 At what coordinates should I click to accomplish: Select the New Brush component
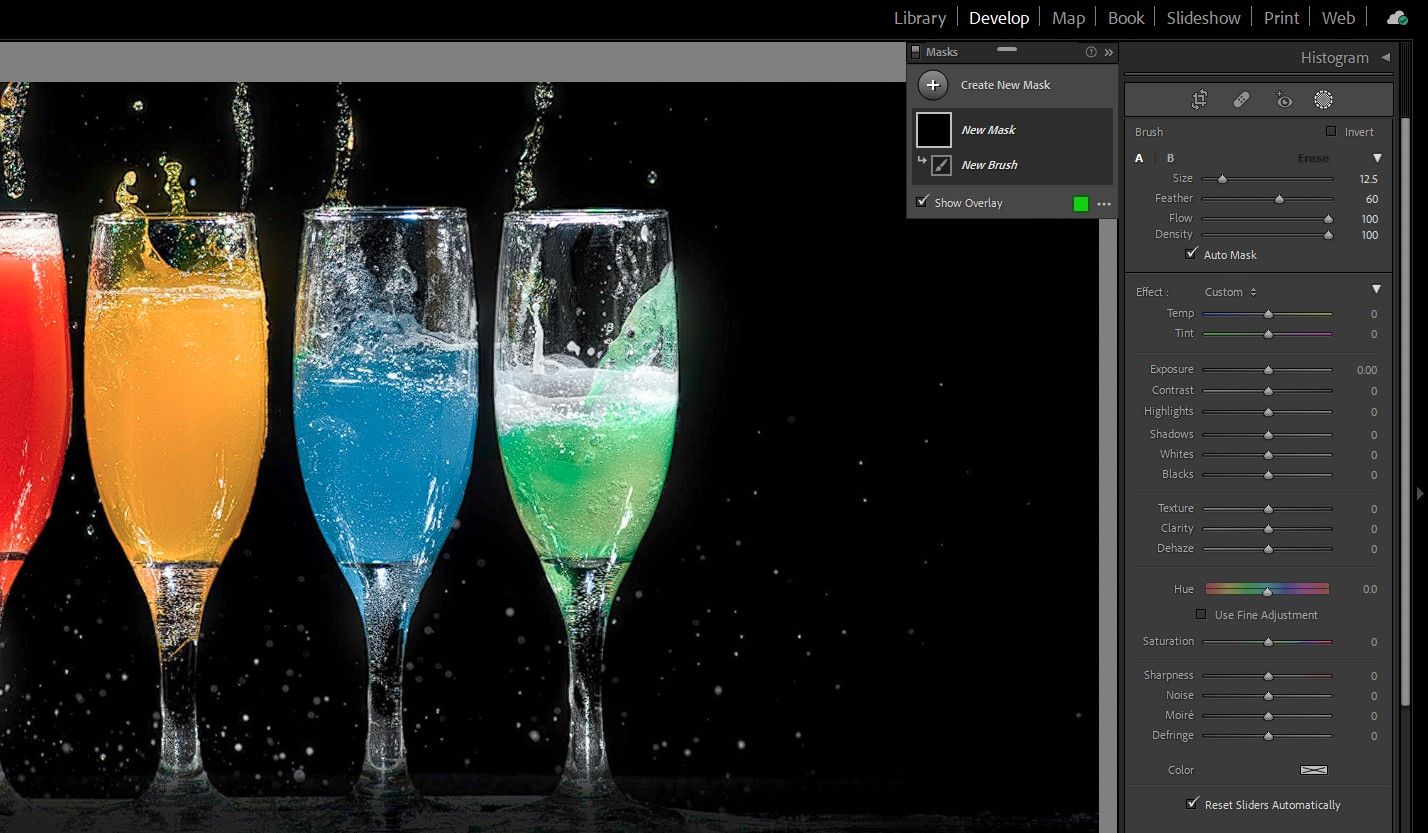point(1012,165)
